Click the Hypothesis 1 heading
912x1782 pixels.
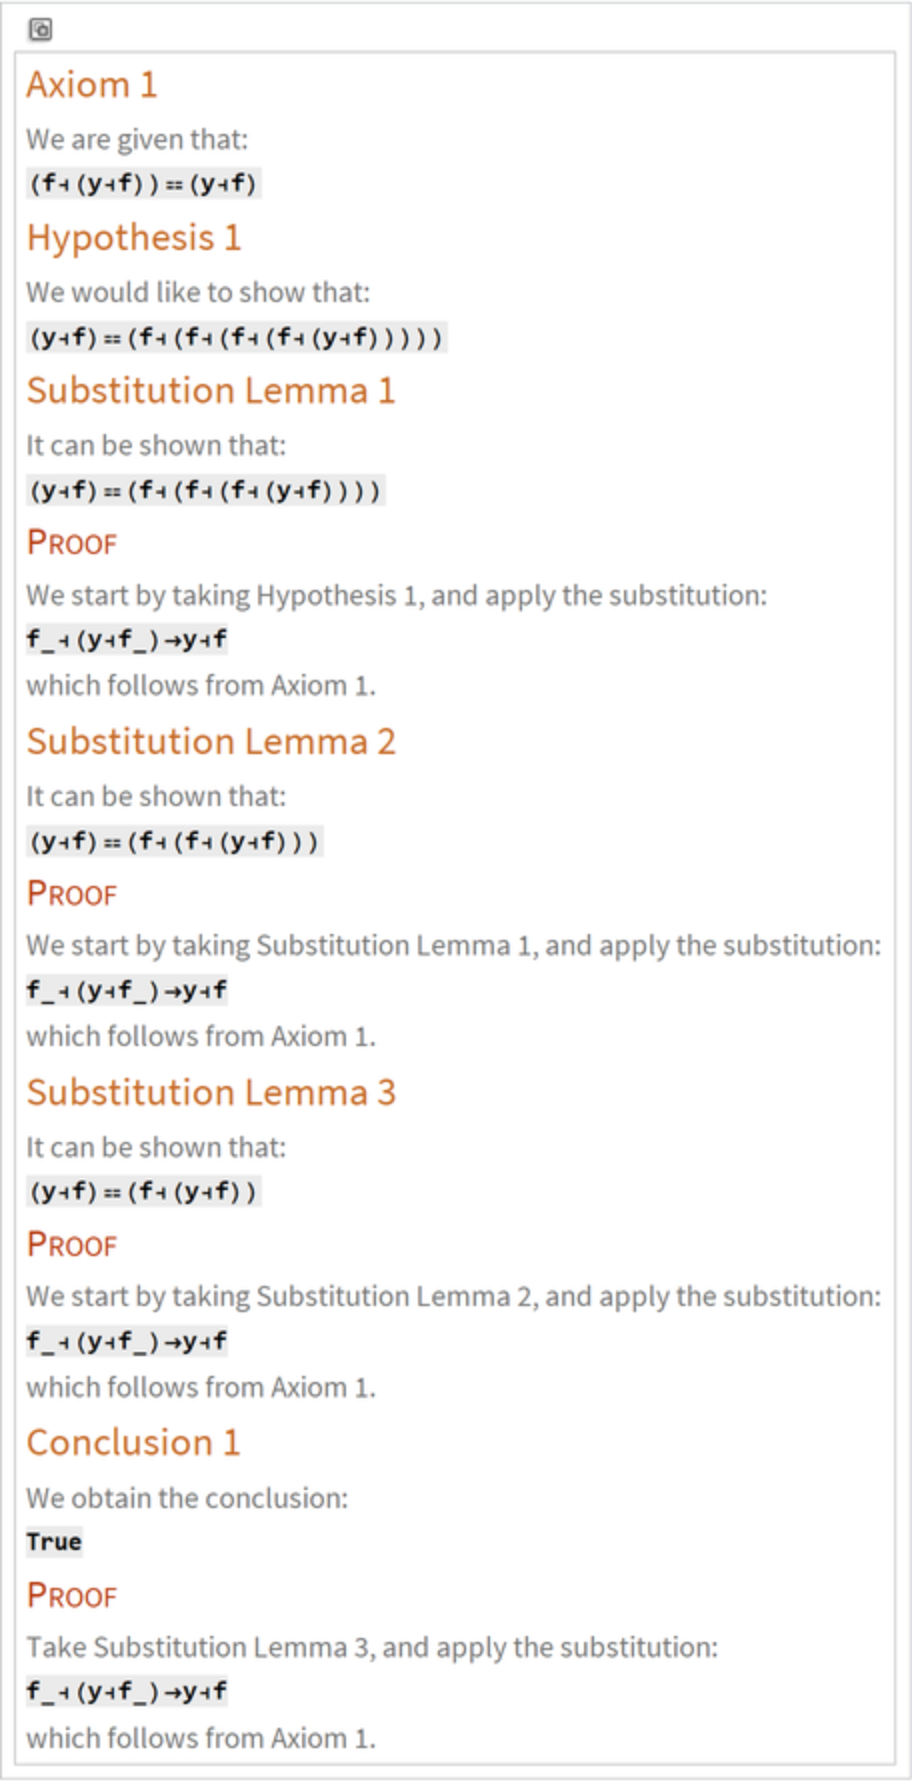pyautogui.click(x=134, y=238)
